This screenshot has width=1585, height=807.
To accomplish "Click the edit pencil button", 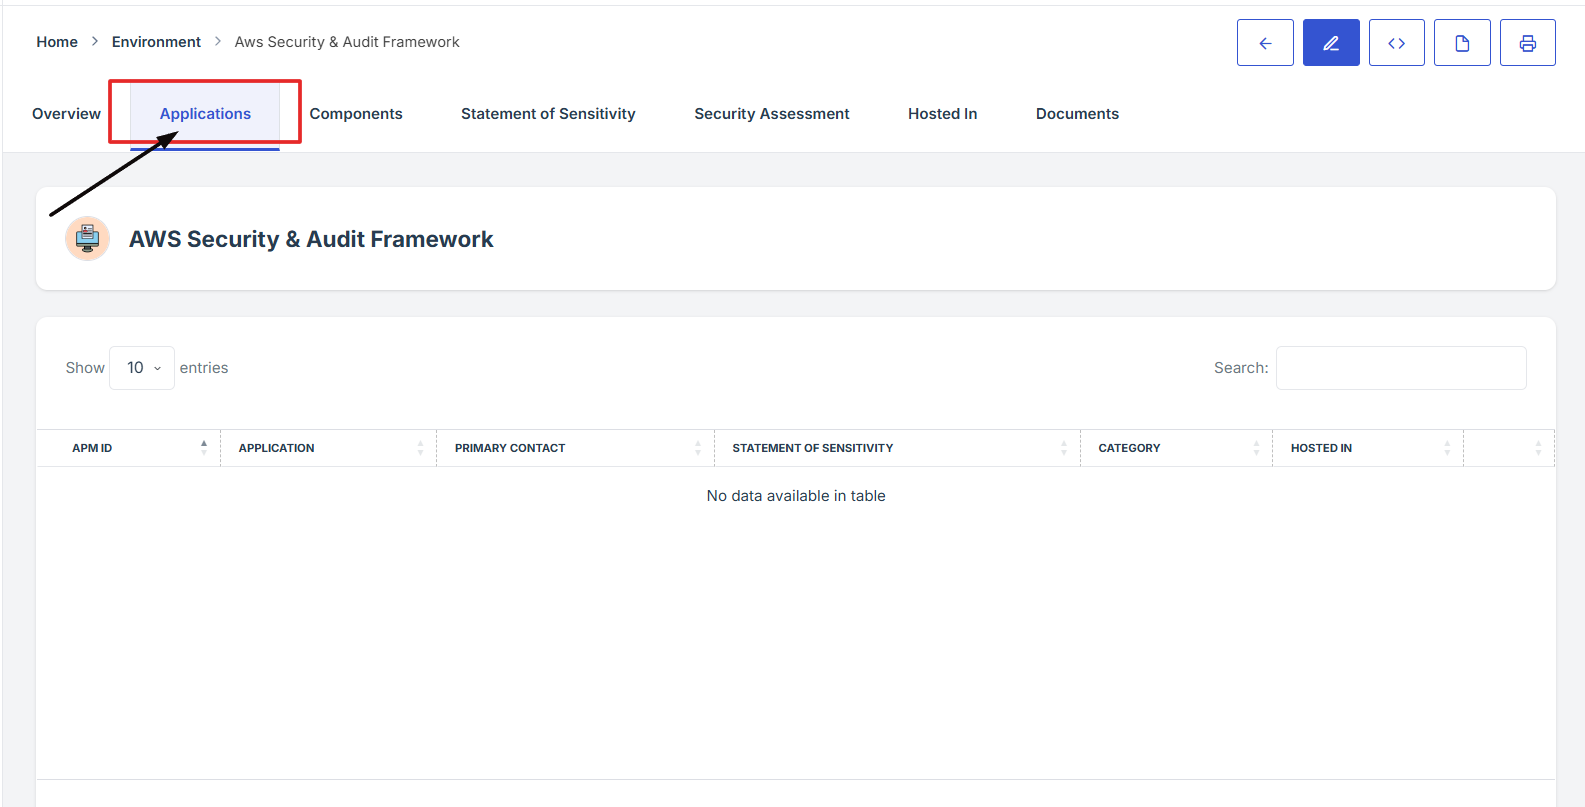I will tap(1331, 43).
